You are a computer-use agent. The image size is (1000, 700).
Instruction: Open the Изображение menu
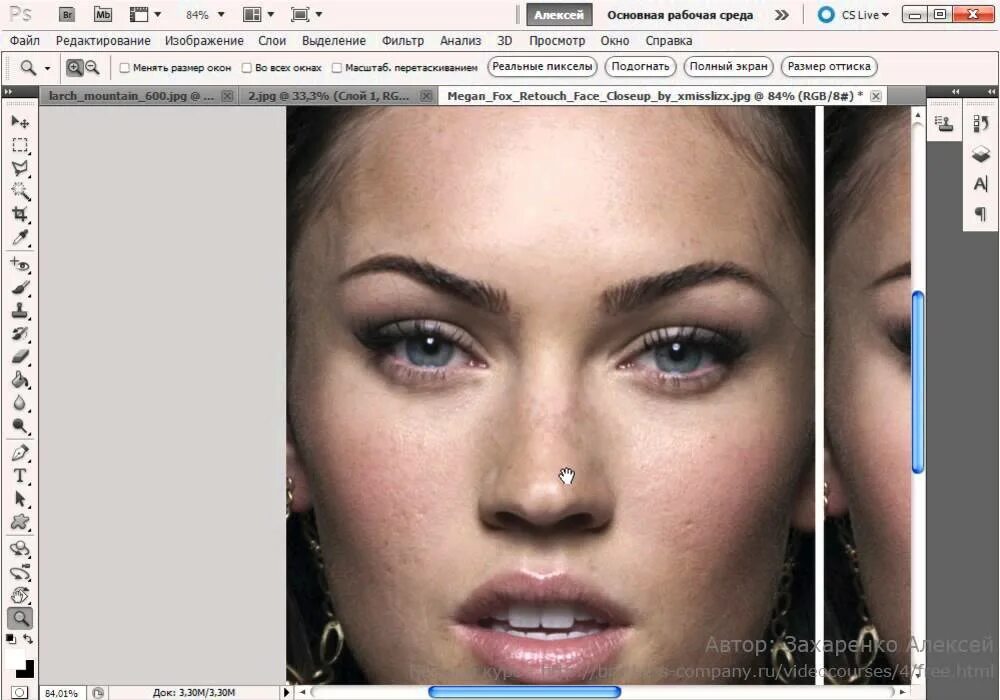coord(204,41)
